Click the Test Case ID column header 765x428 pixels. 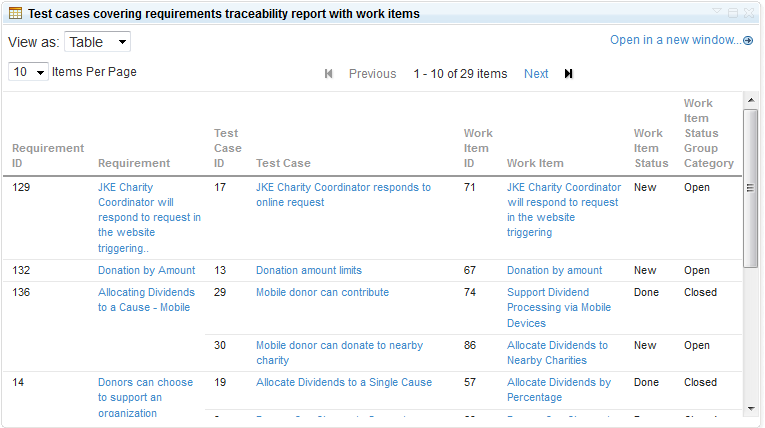click(227, 148)
